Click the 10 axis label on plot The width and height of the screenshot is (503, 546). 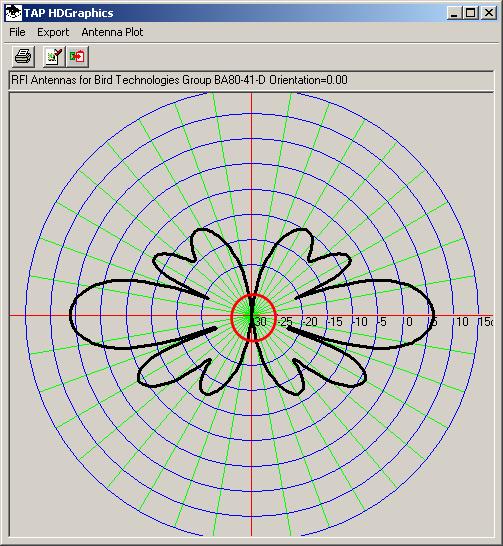pyautogui.click(x=462, y=322)
